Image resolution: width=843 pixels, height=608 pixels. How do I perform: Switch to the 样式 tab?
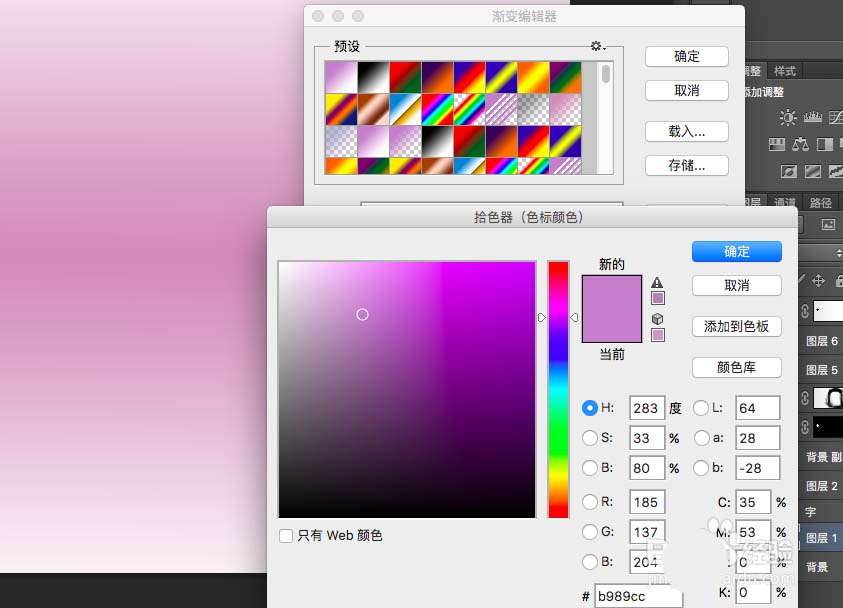pyautogui.click(x=784, y=71)
